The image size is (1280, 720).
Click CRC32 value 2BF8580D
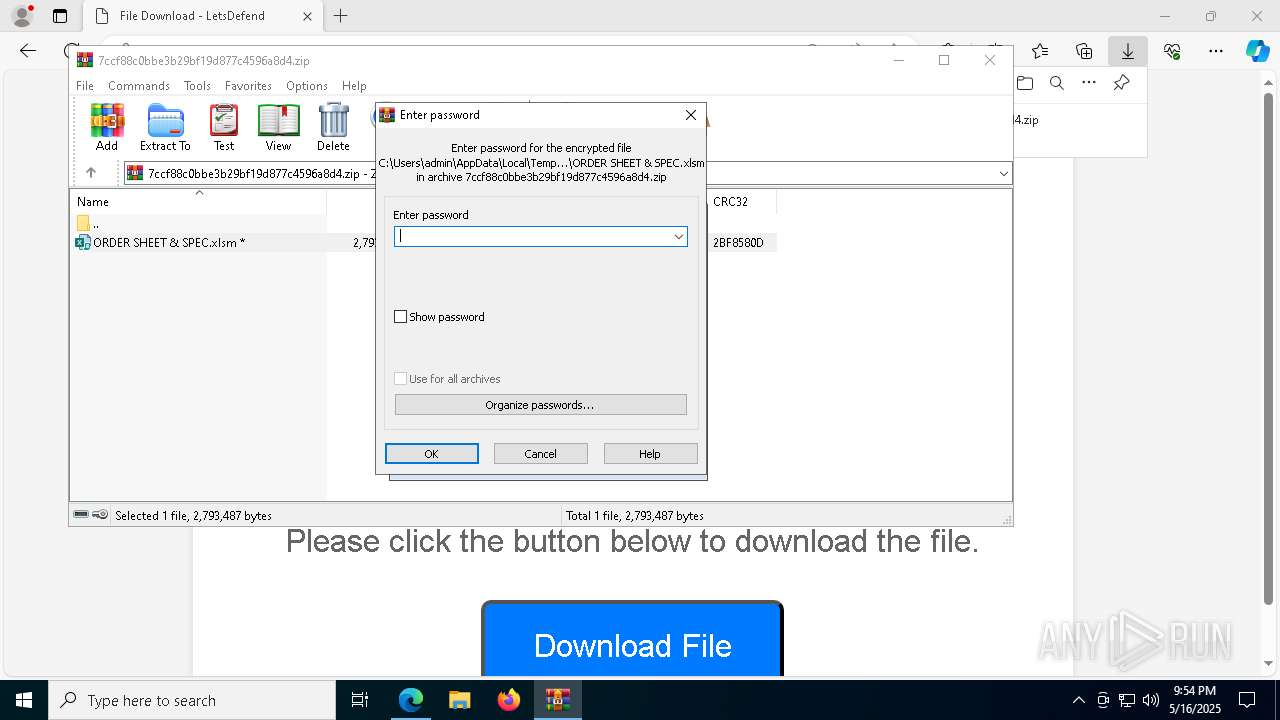pyautogui.click(x=738, y=242)
